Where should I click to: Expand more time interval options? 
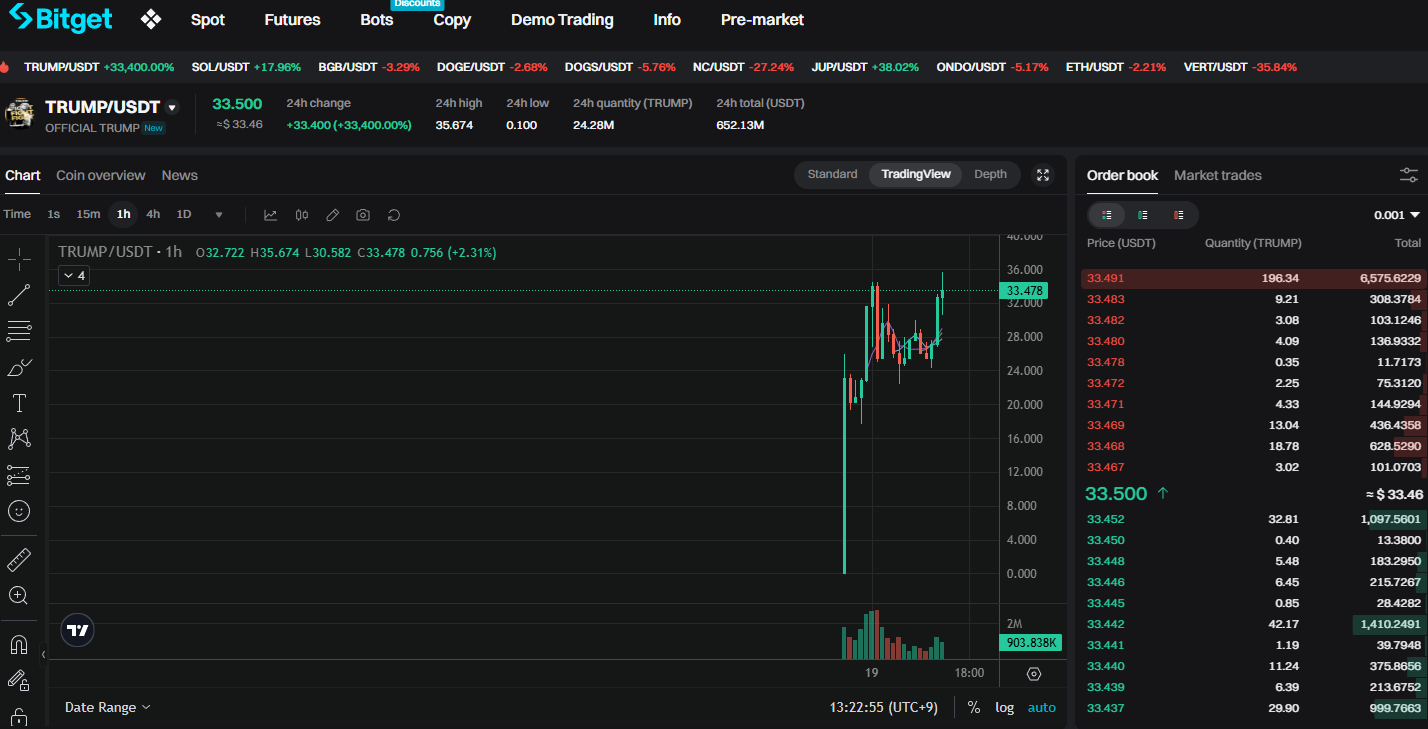(219, 214)
